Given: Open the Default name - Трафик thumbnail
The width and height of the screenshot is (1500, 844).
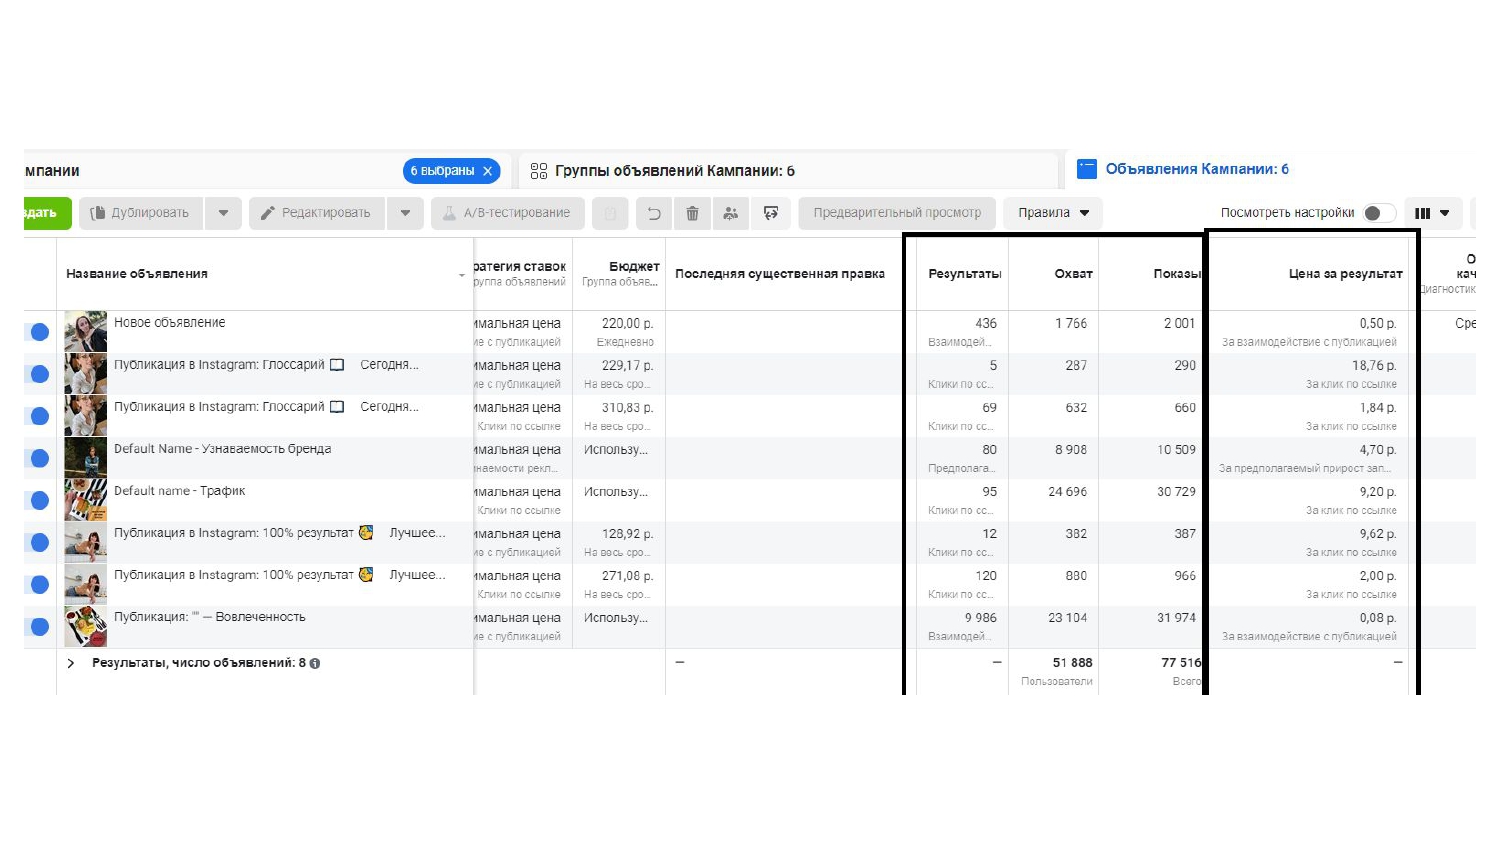Looking at the screenshot, I should [x=86, y=500].
